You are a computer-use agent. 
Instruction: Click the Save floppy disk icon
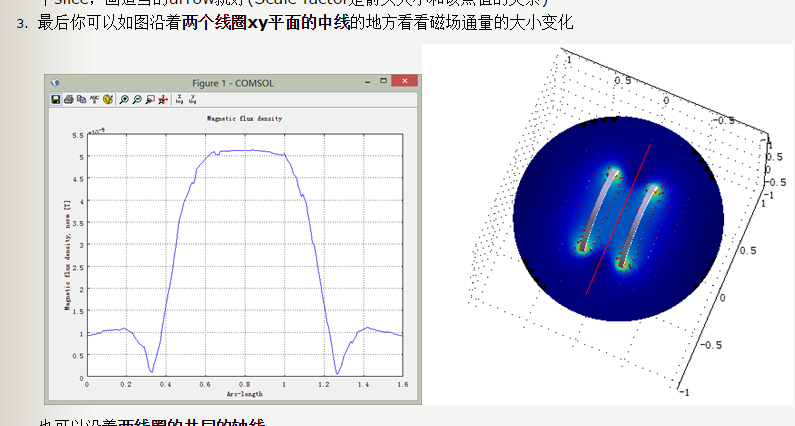(x=56, y=99)
